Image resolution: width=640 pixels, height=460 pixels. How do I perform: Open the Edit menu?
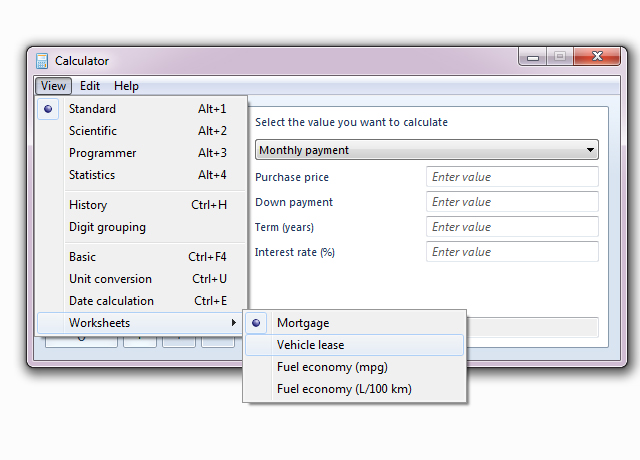coord(90,86)
